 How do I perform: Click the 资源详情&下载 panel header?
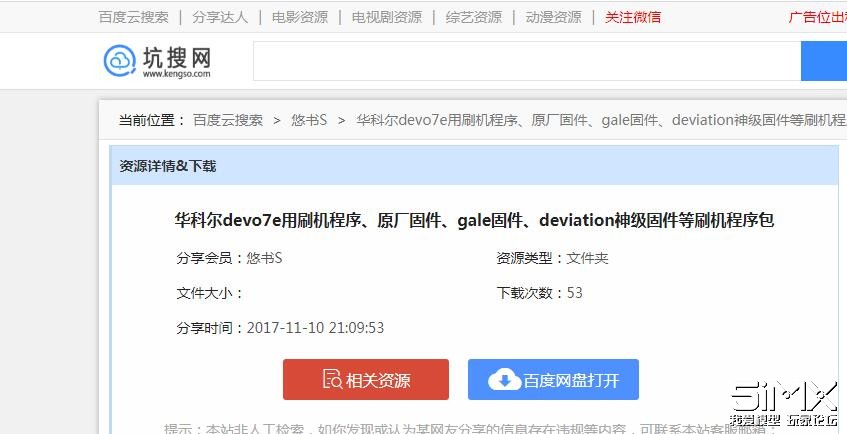coord(474,166)
